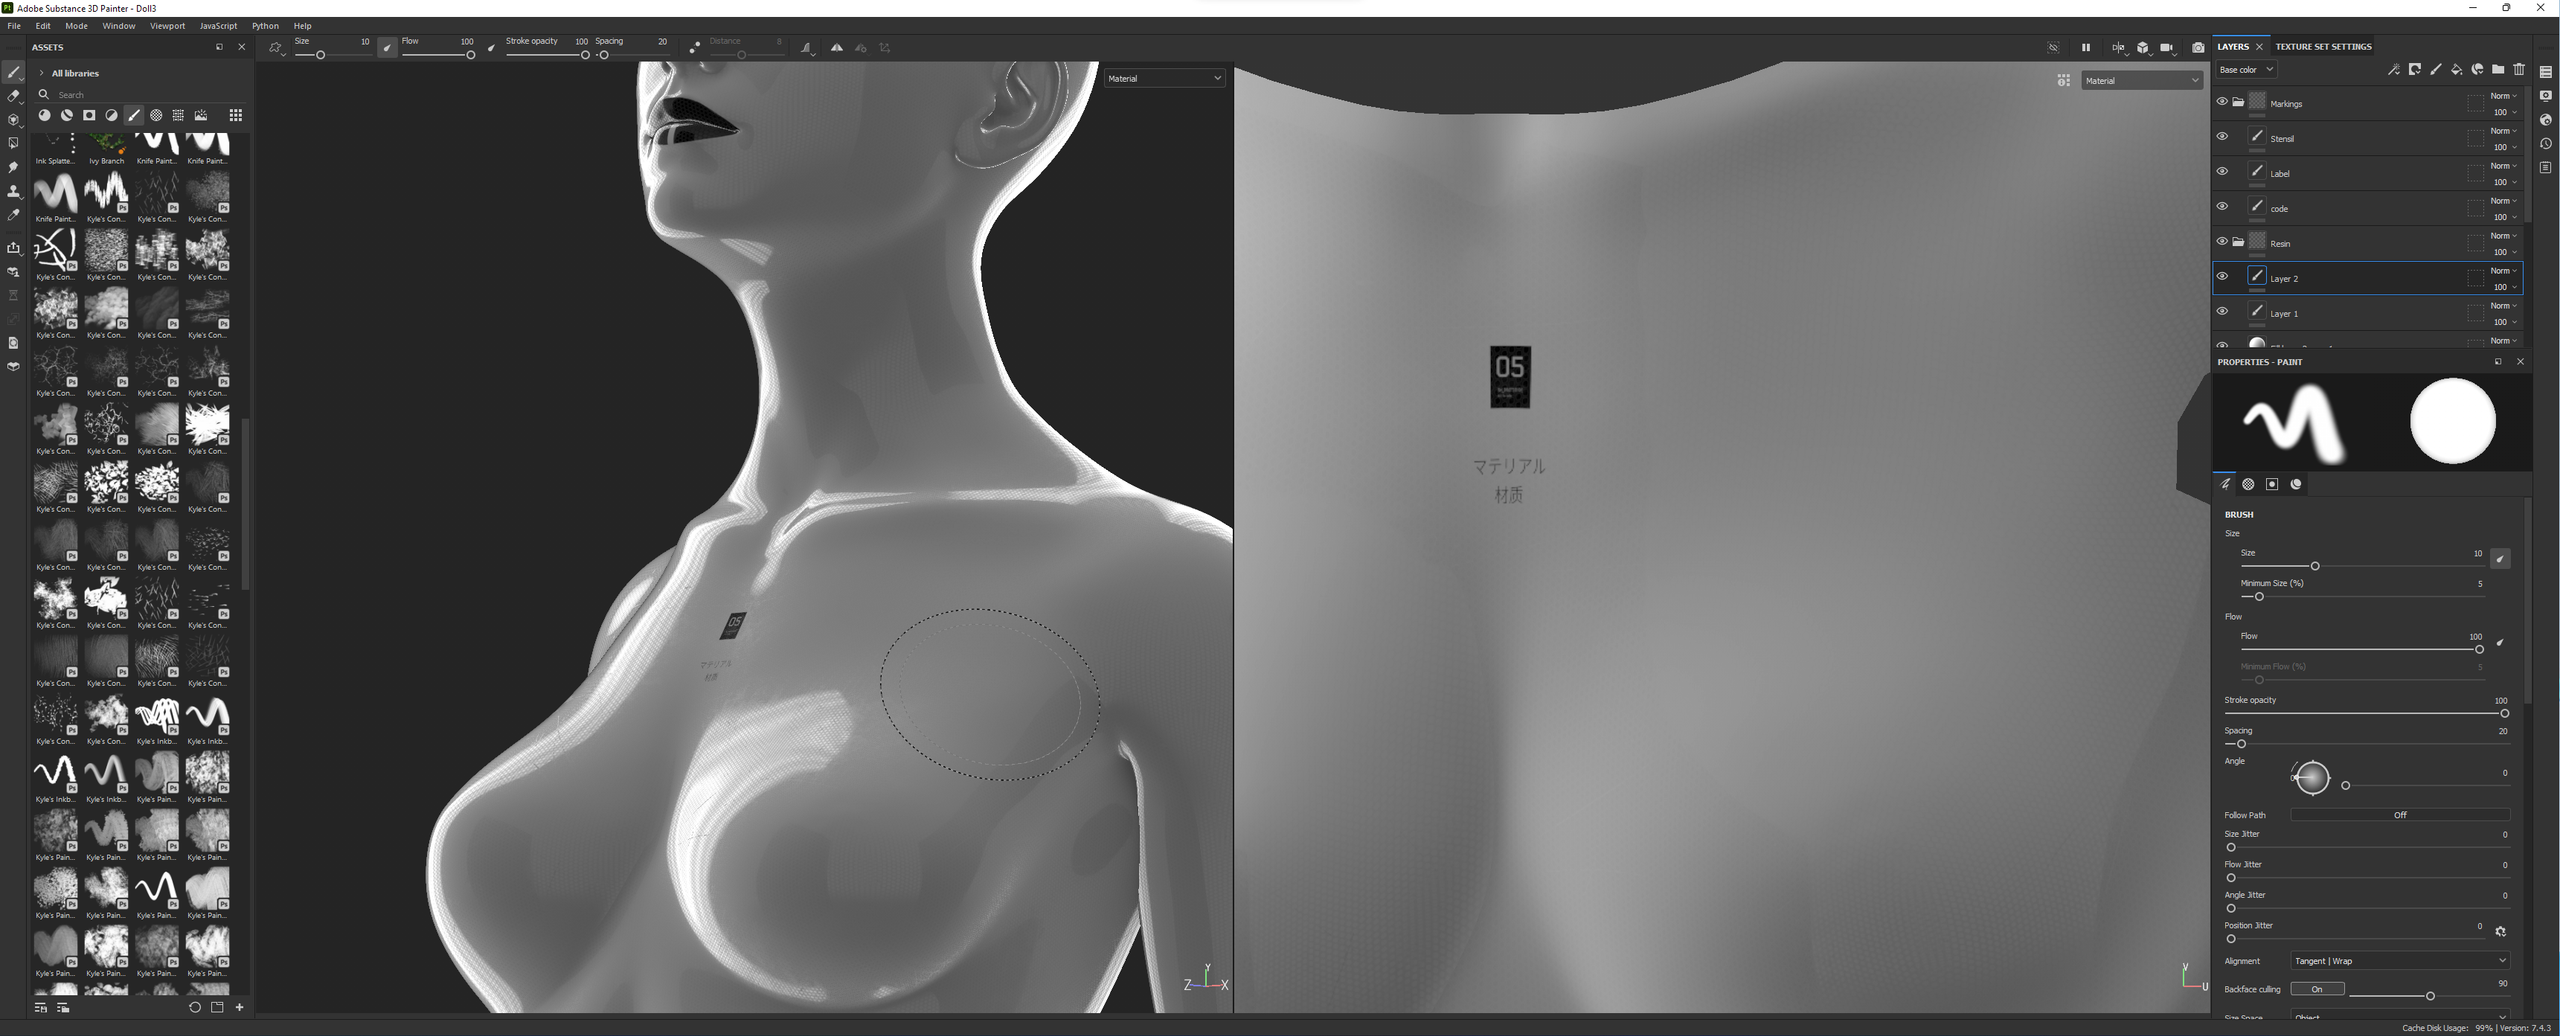Toggle visibility of Layer 2
2560x1036 pixels.
[2222, 277]
